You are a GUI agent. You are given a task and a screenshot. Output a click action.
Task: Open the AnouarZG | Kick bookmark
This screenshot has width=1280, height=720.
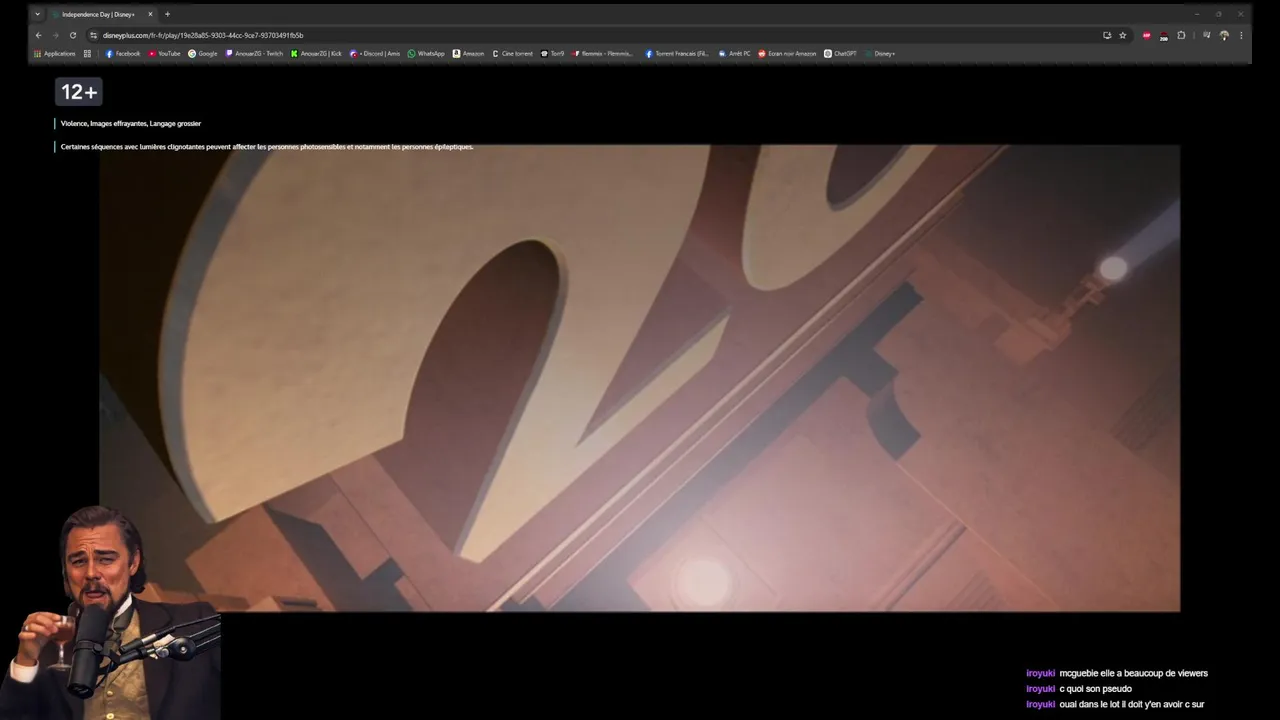coord(316,54)
